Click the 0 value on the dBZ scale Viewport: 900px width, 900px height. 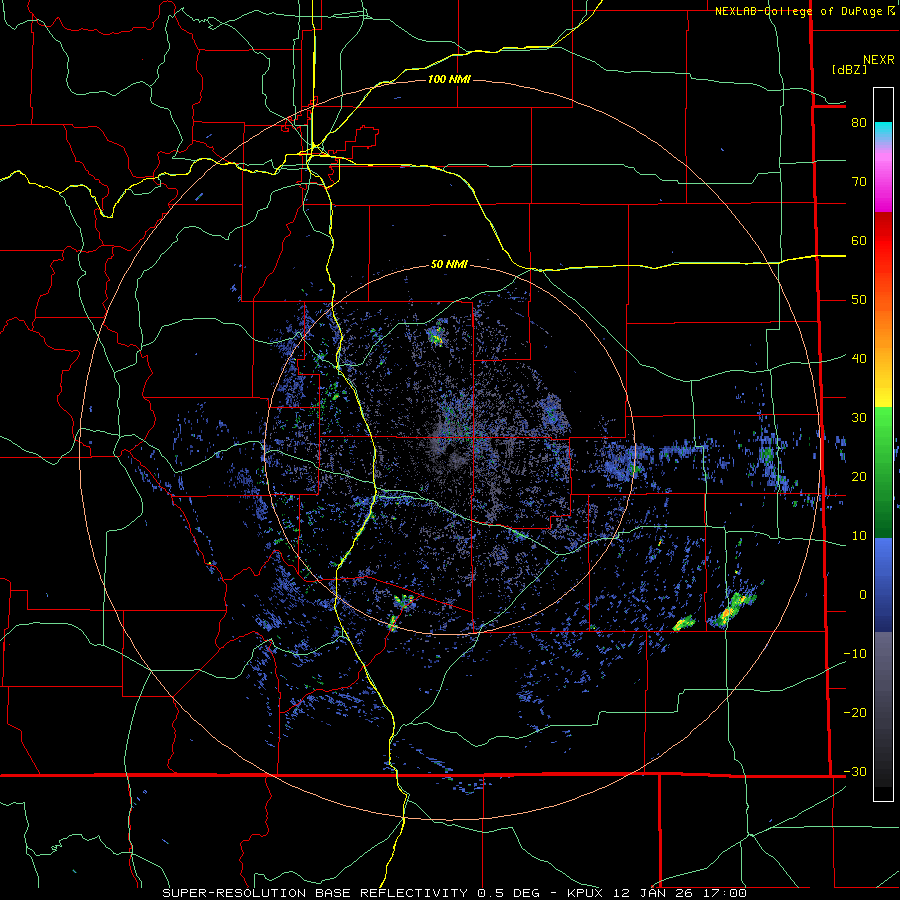[862, 595]
